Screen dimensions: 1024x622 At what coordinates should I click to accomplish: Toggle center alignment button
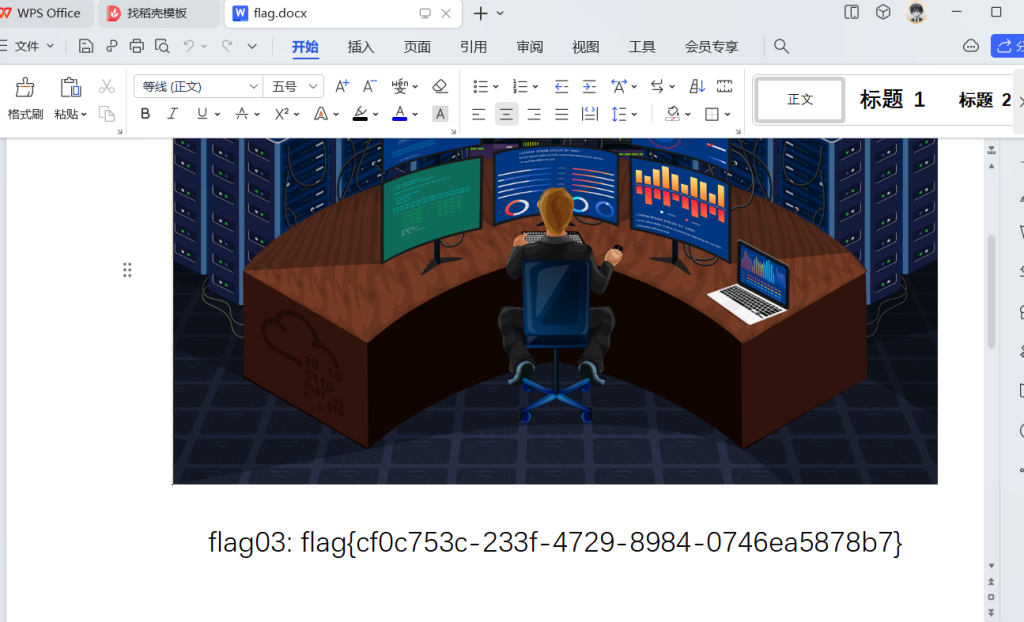507,114
